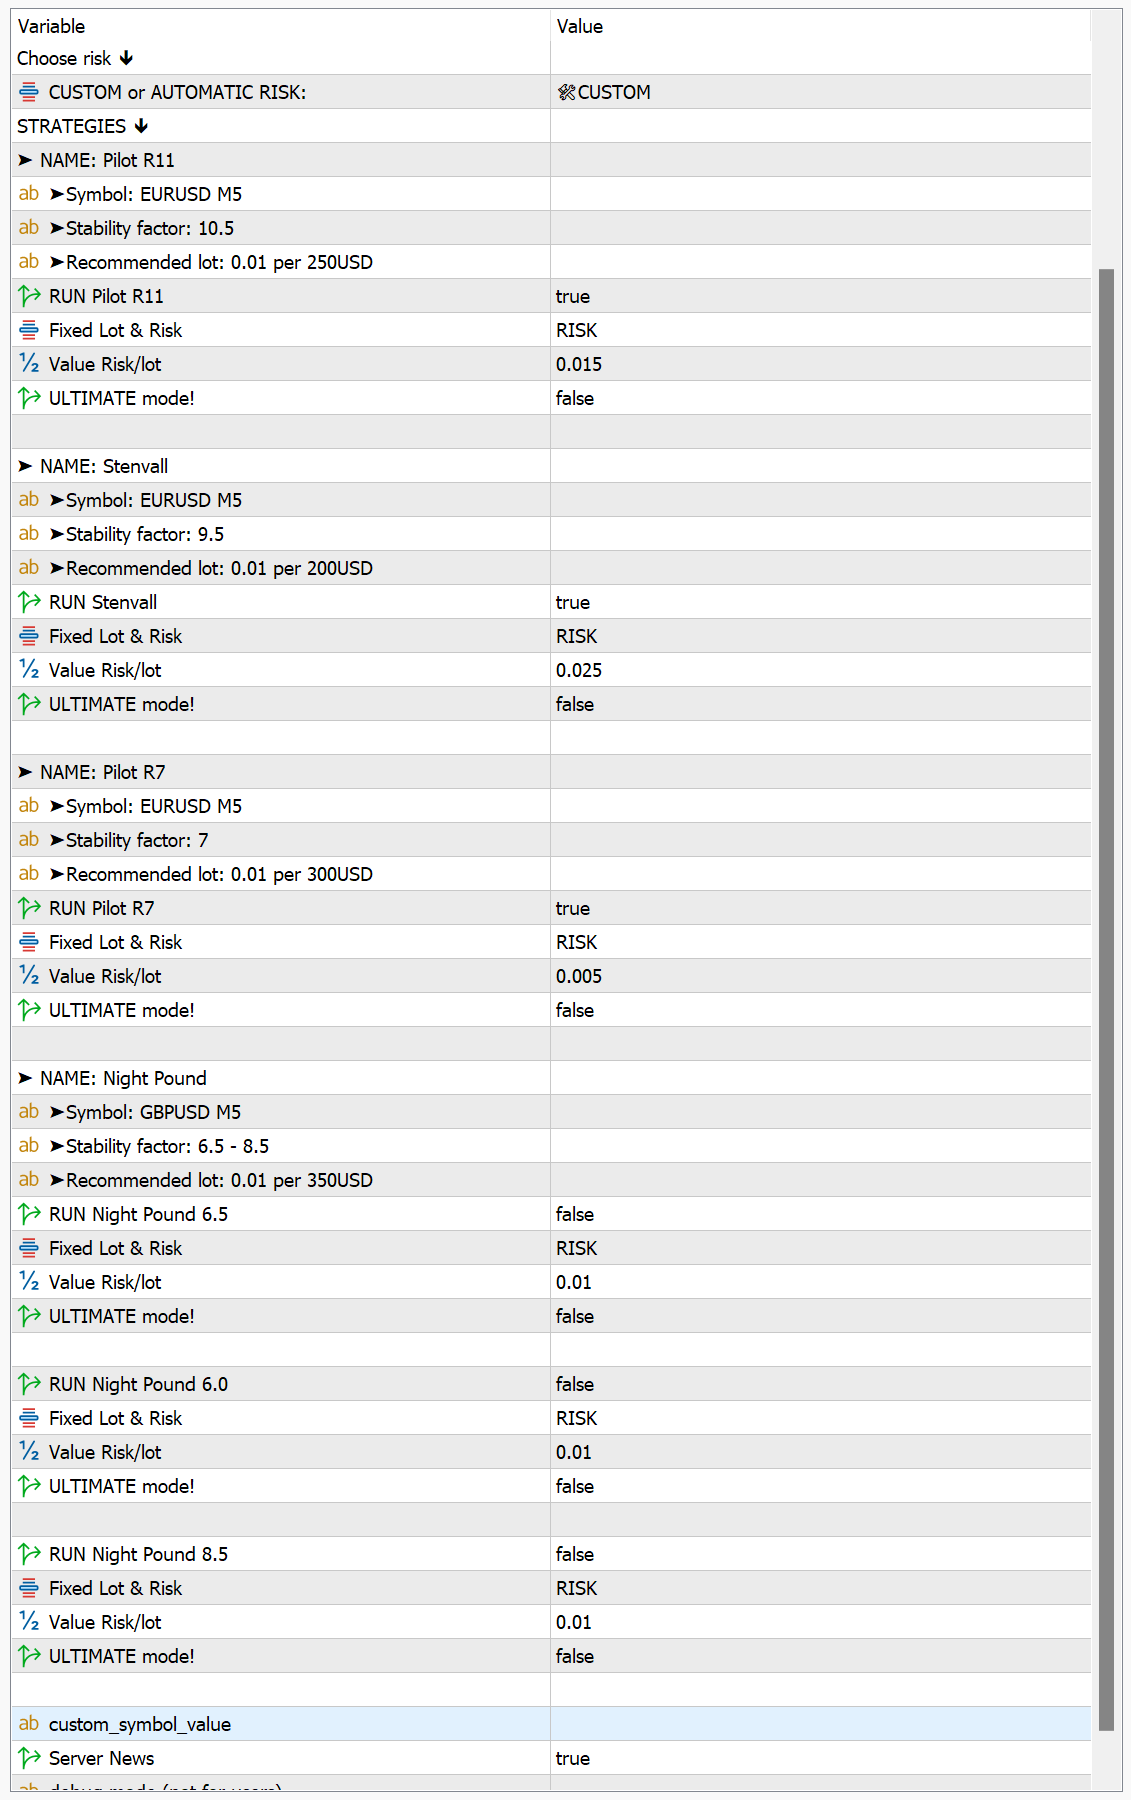Click the Value column header
Image resolution: width=1131 pixels, height=1800 pixels.
tap(580, 26)
